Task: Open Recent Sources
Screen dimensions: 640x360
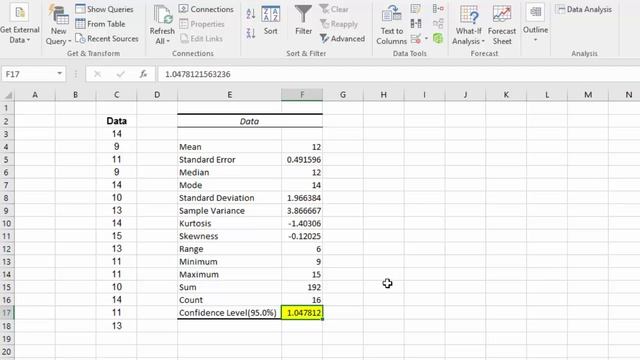Action: 107,39
